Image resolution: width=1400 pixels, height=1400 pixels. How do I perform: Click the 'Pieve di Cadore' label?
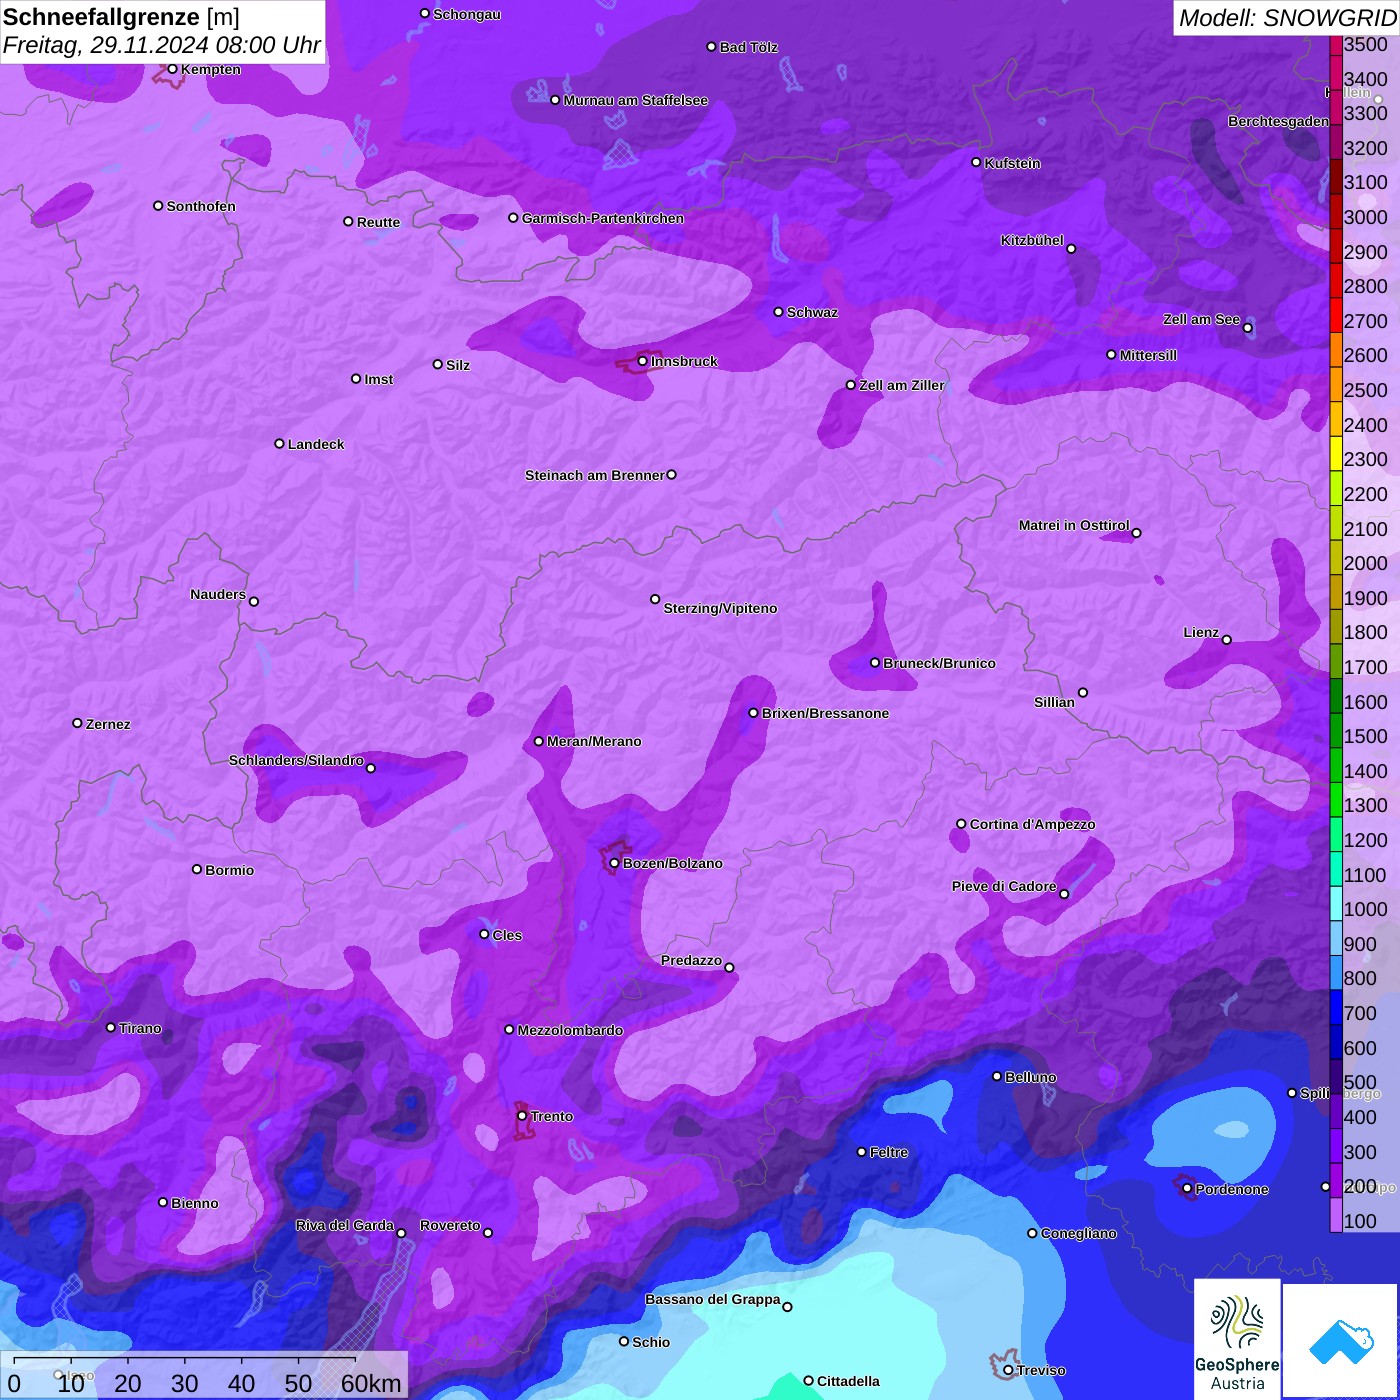(x=1004, y=886)
